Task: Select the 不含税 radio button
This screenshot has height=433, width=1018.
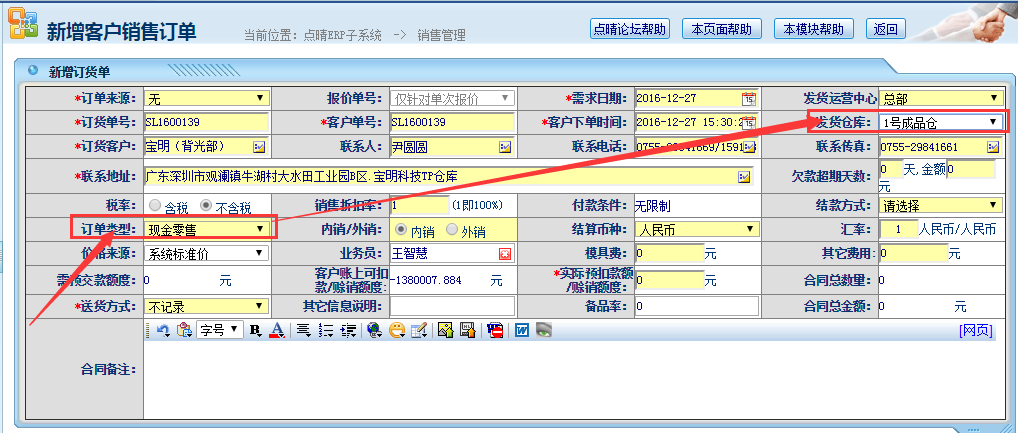Action: pyautogui.click(x=206, y=205)
